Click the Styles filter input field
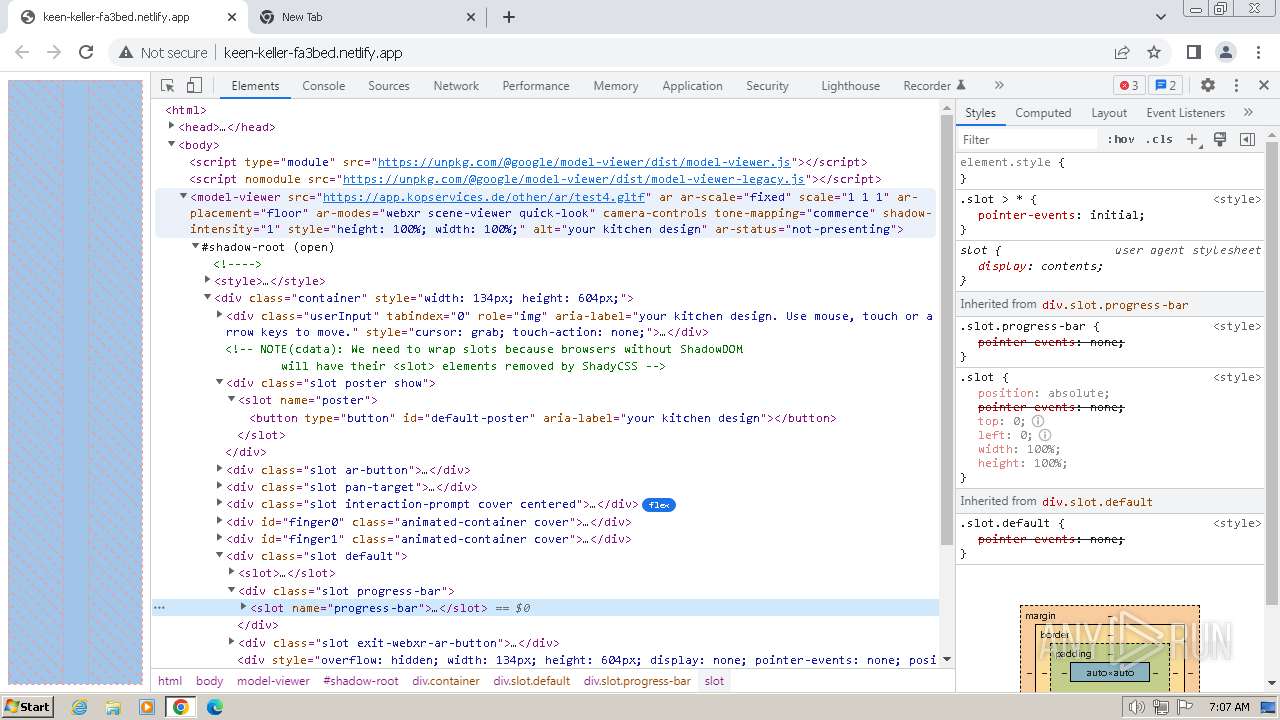 [x=1028, y=140]
